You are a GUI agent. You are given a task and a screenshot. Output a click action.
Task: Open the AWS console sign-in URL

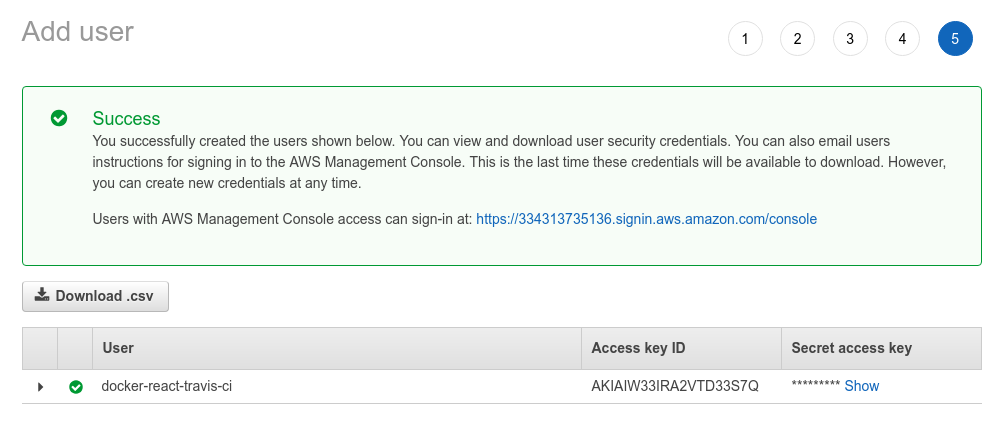click(647, 219)
